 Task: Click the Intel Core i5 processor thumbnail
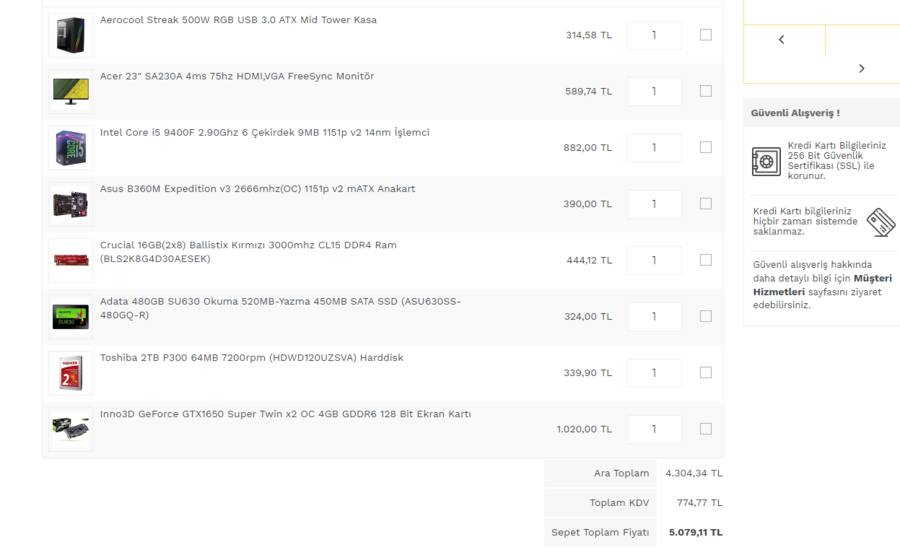point(70,147)
